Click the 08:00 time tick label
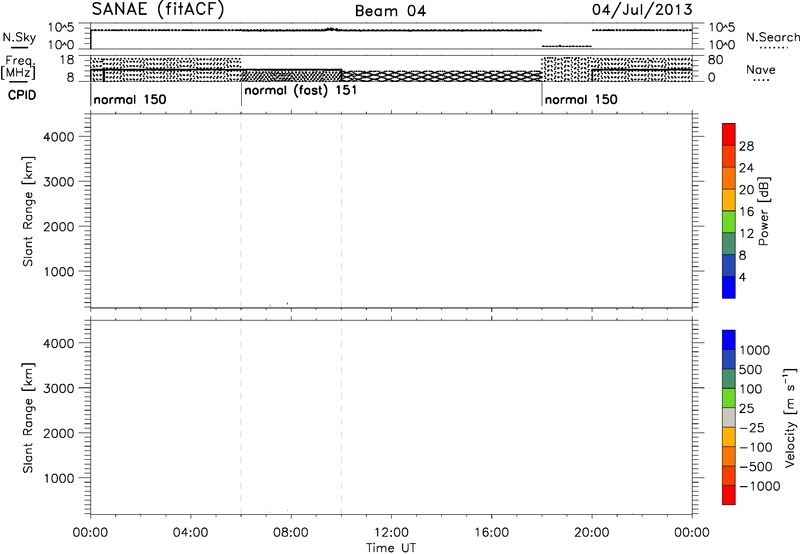Viewport: 800px width, 554px height. point(291,533)
